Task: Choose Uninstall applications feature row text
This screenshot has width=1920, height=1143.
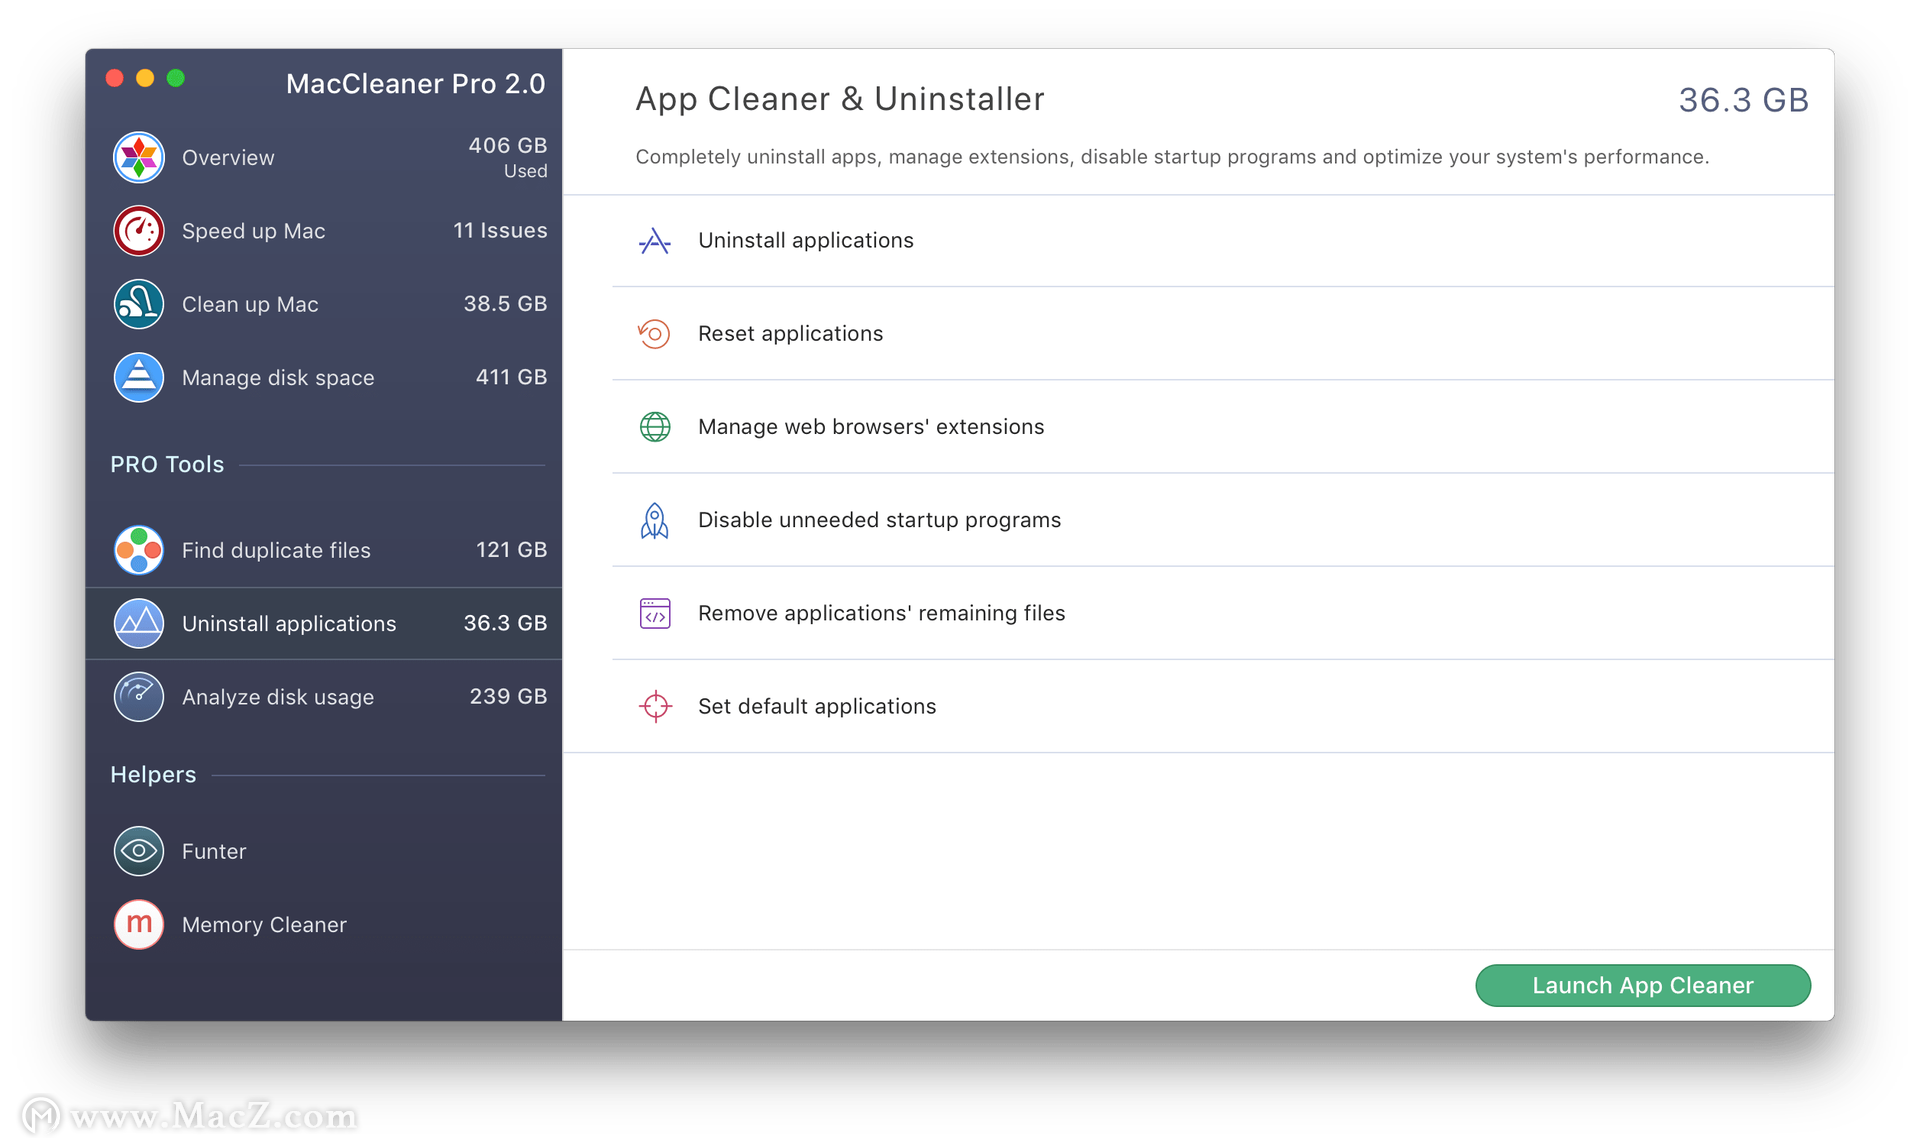Action: 805,241
